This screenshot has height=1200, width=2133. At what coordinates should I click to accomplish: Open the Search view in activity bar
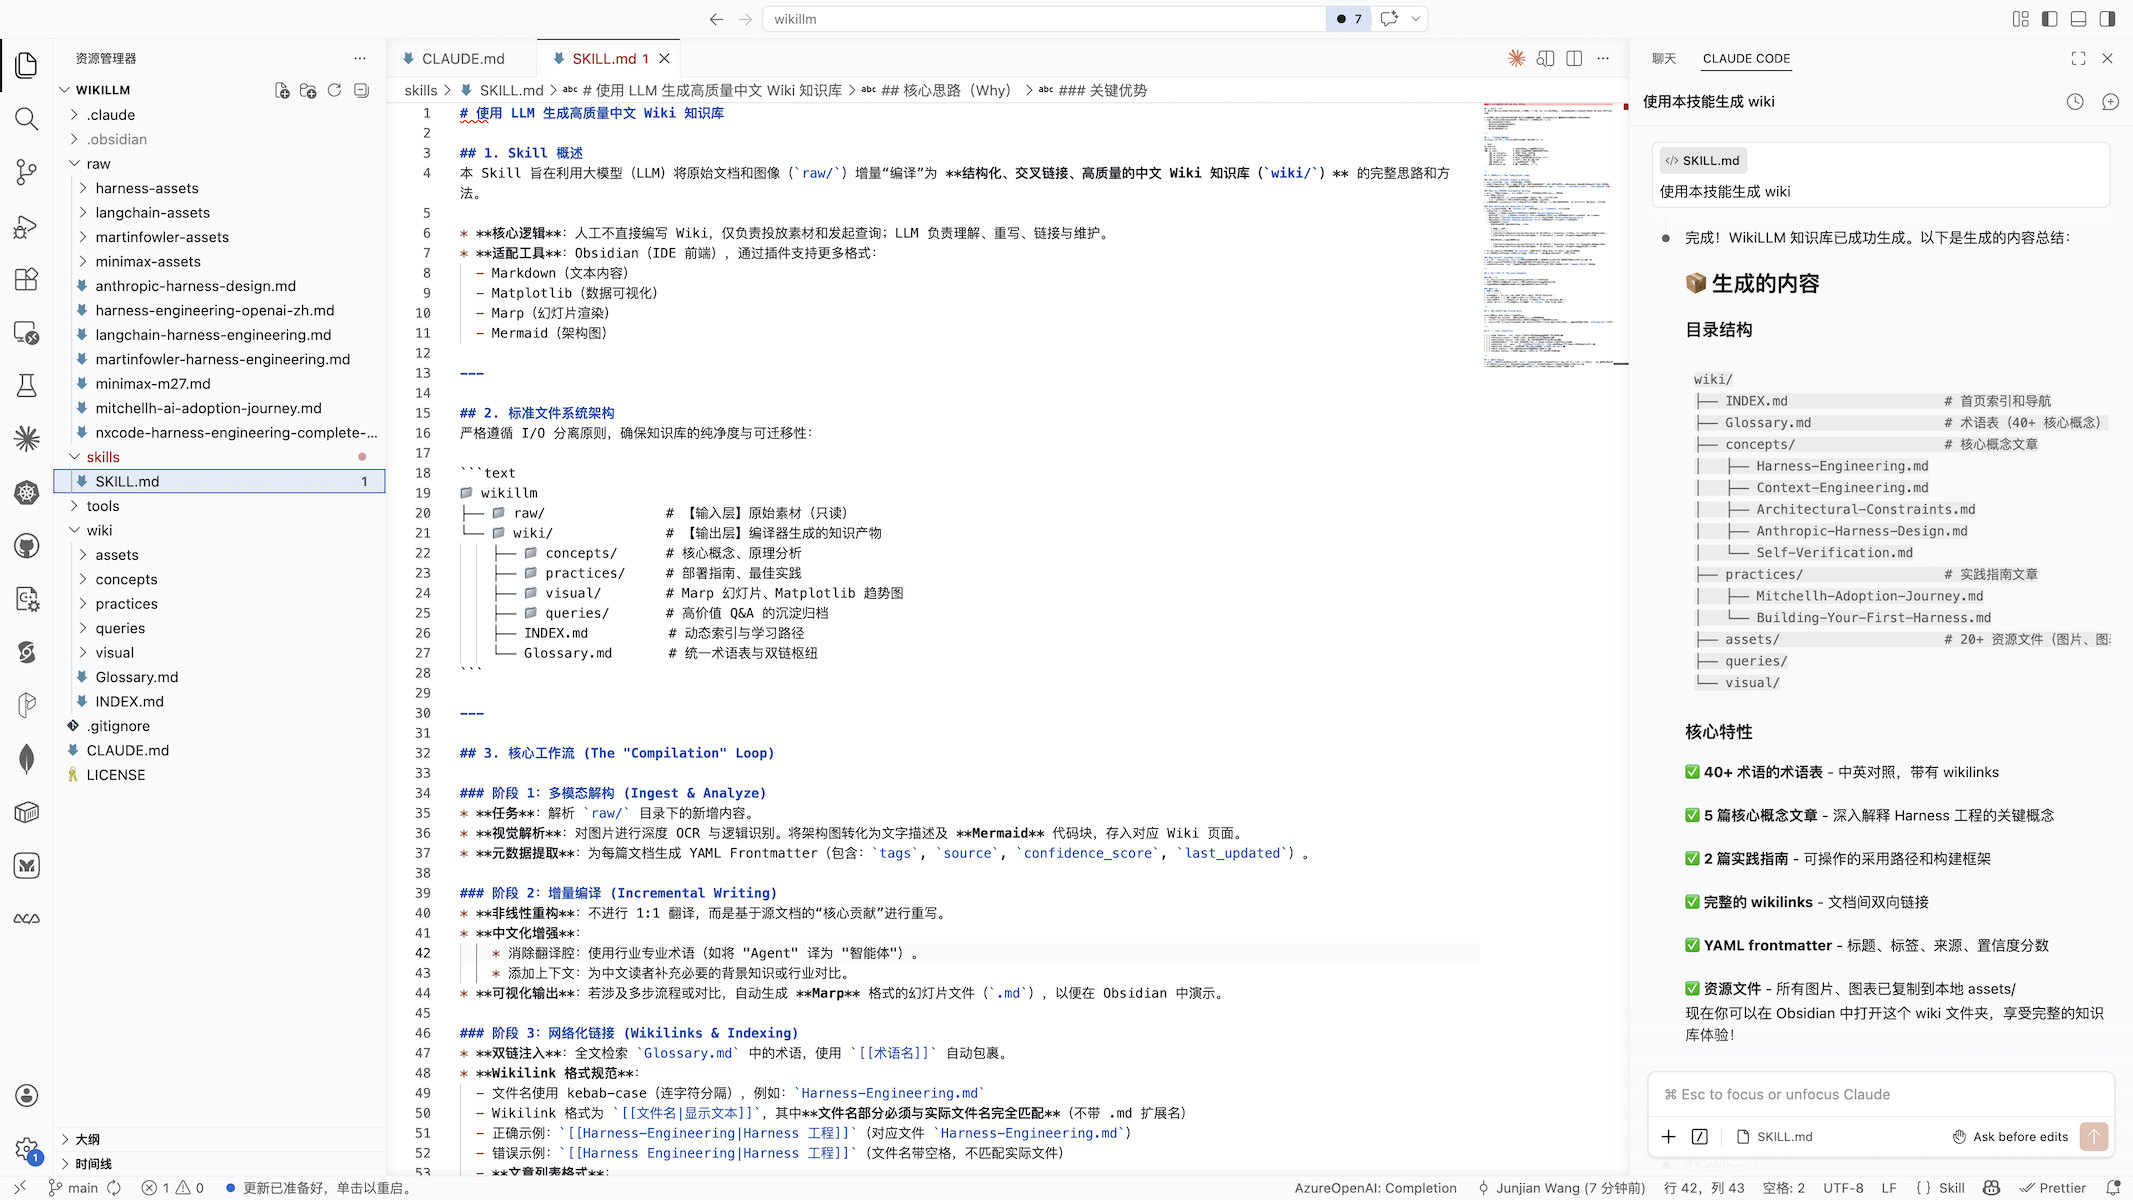tap(27, 119)
